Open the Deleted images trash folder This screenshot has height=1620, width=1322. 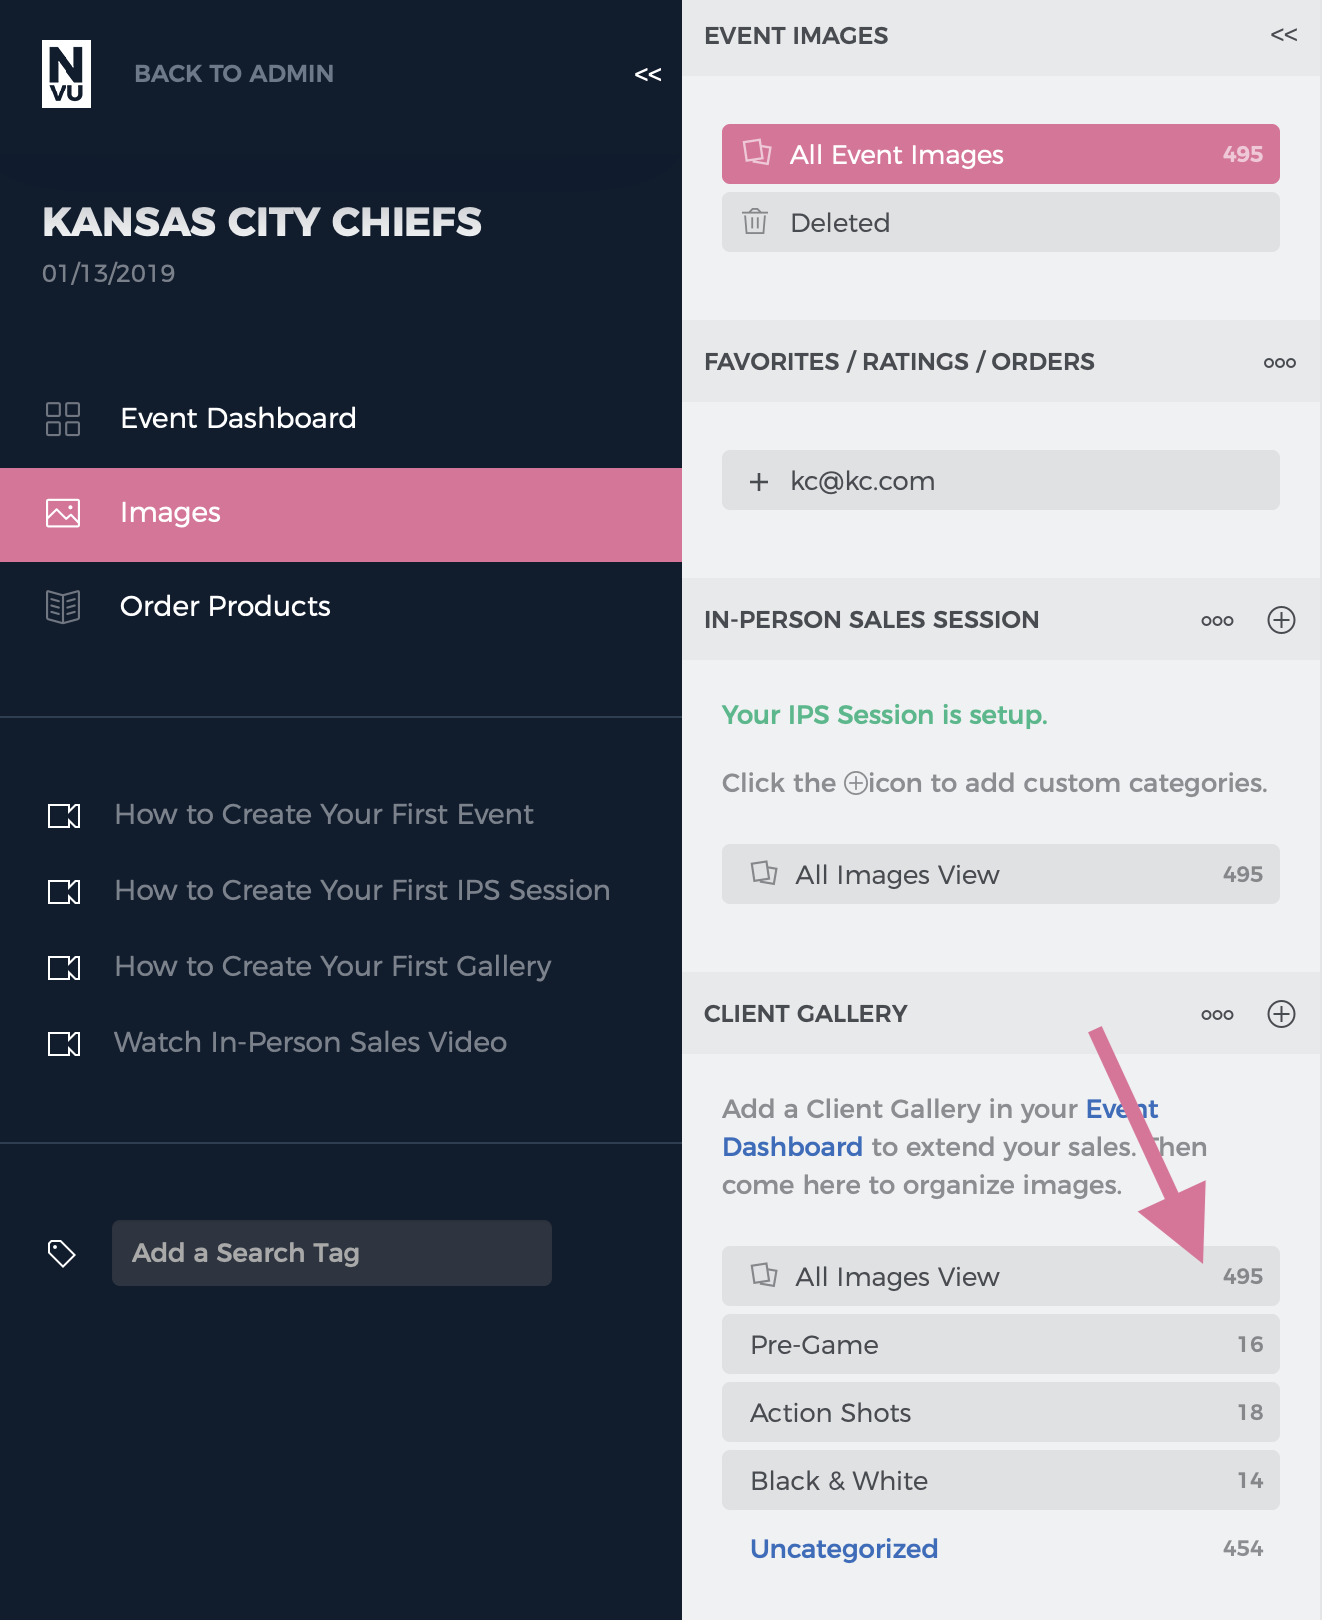[x=1001, y=222]
